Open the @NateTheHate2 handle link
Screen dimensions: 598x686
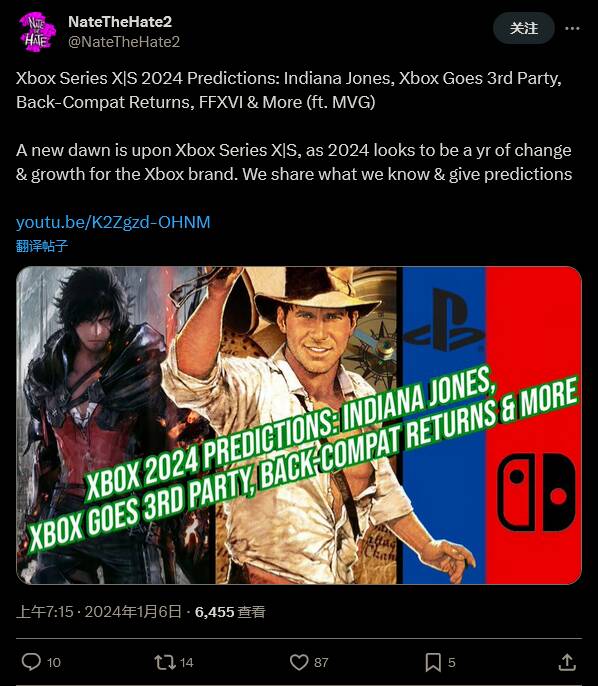[124, 42]
